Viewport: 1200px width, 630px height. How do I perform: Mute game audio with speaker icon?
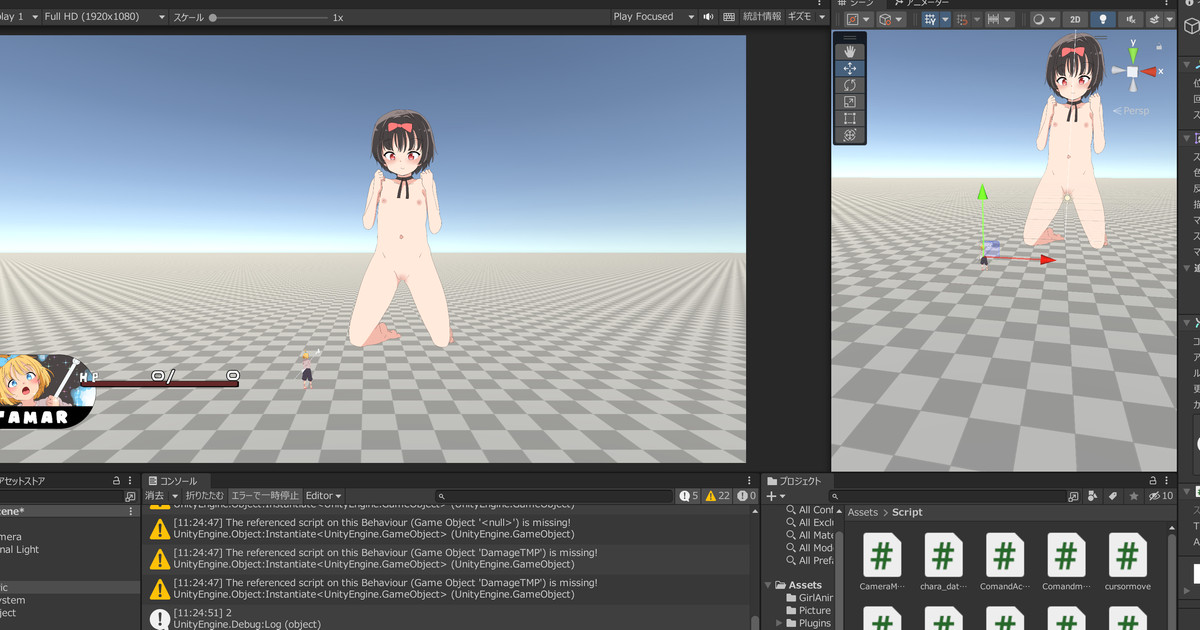[x=708, y=17]
